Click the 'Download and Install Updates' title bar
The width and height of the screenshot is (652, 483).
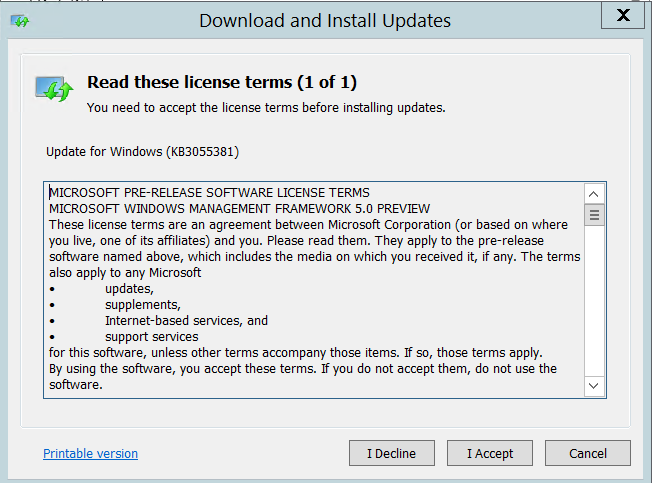325,20
